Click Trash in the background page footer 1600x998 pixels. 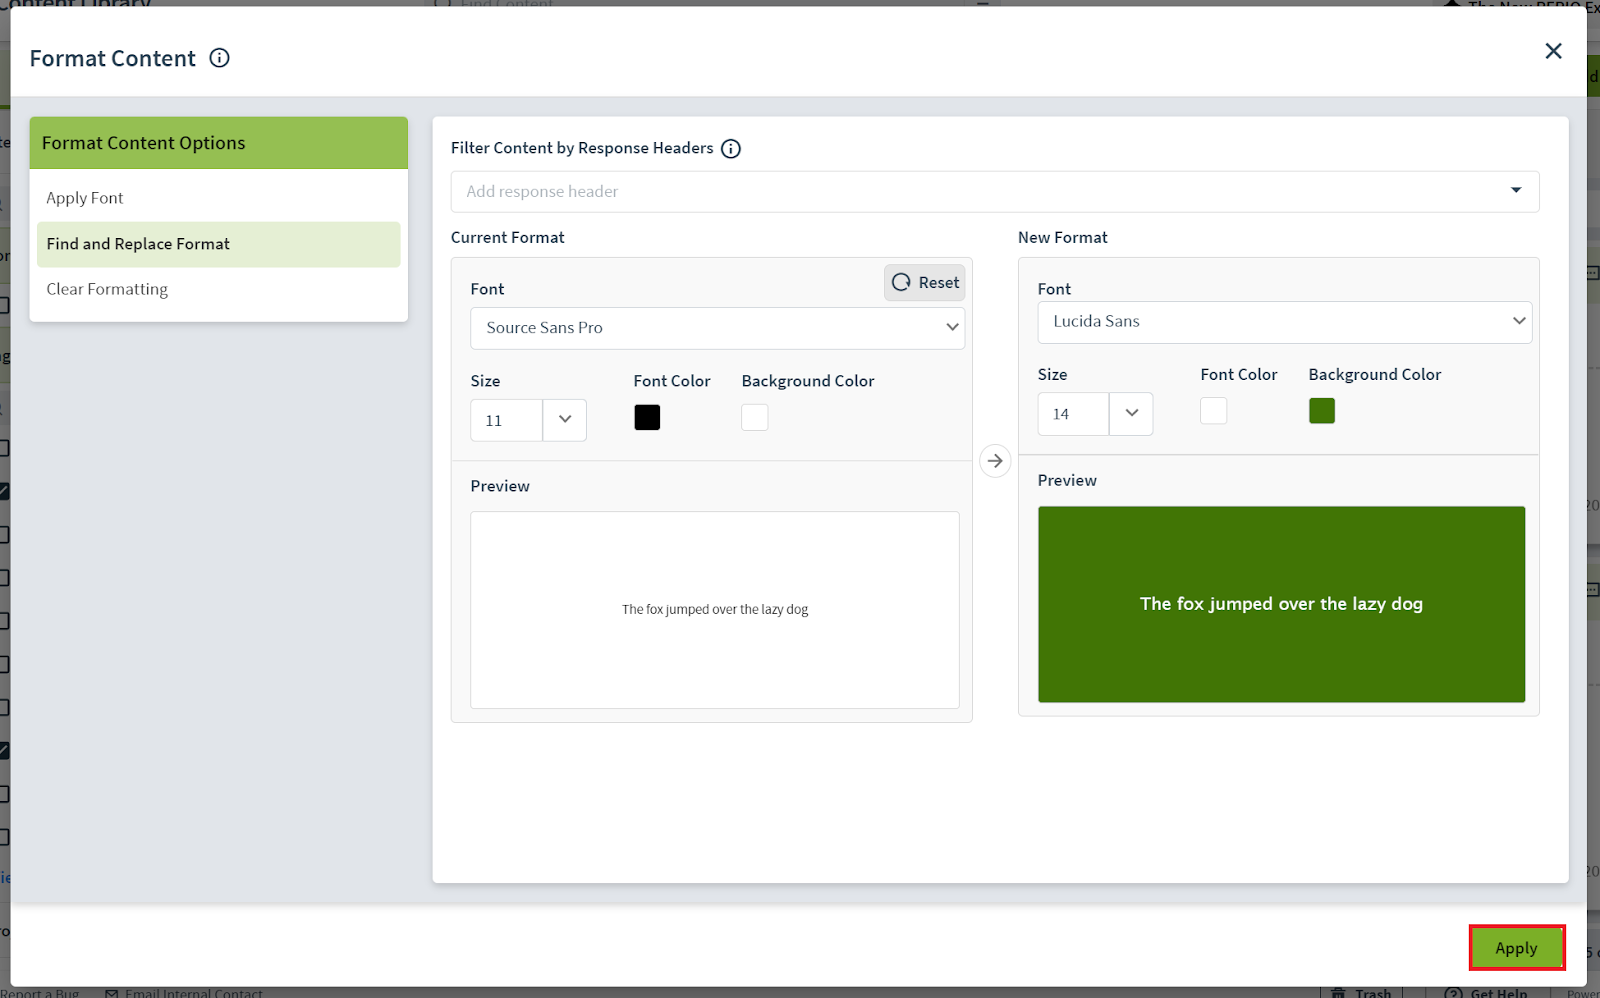[1362, 993]
